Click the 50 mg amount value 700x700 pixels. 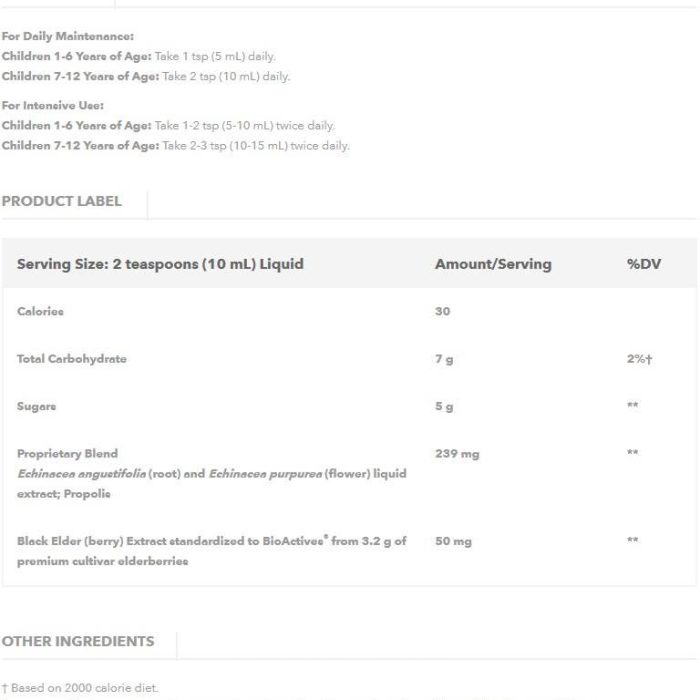453,542
